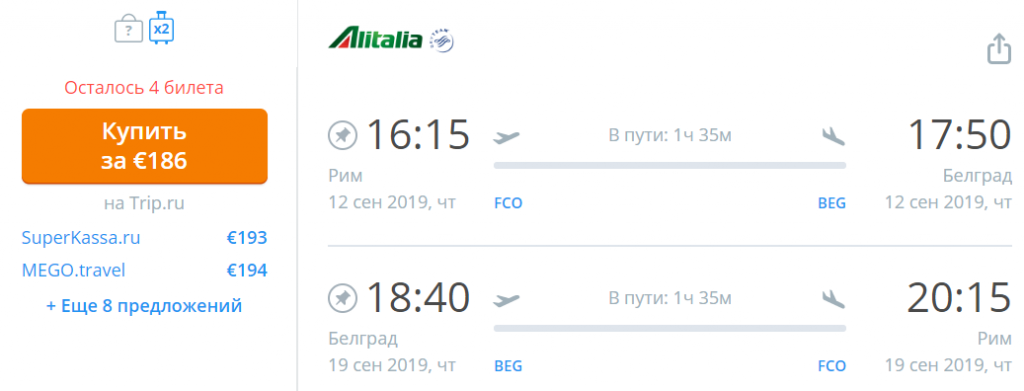This screenshot has width=1024, height=391.
Task: Click takeoff plane icon on return flight
Action: [x=507, y=300]
